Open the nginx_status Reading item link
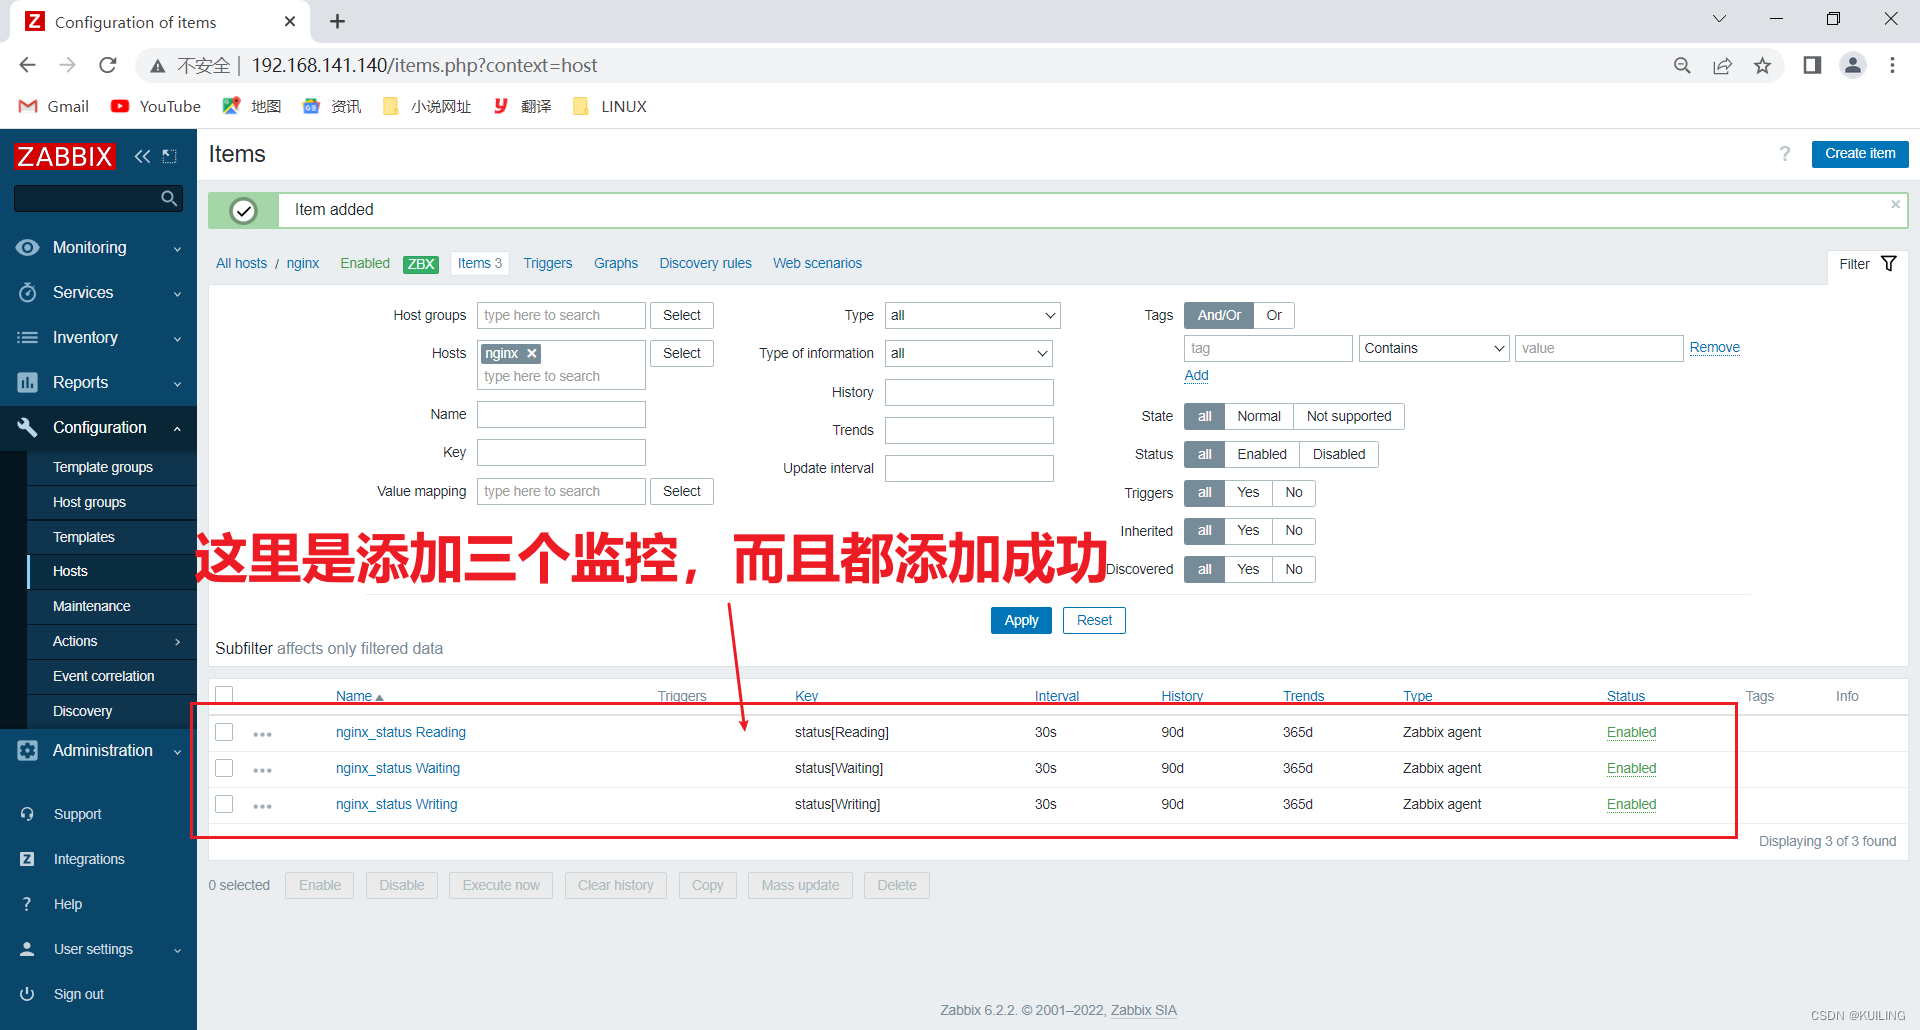 pyautogui.click(x=401, y=732)
